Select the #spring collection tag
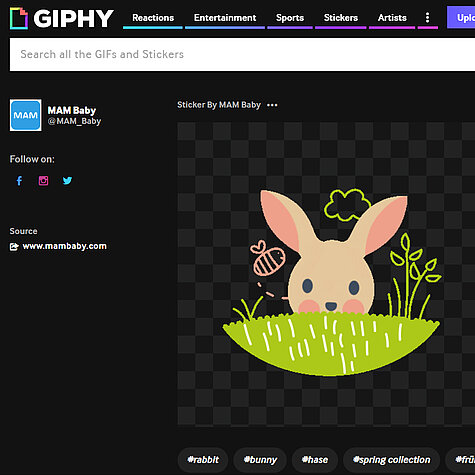This screenshot has height=475, width=475. click(x=392, y=460)
